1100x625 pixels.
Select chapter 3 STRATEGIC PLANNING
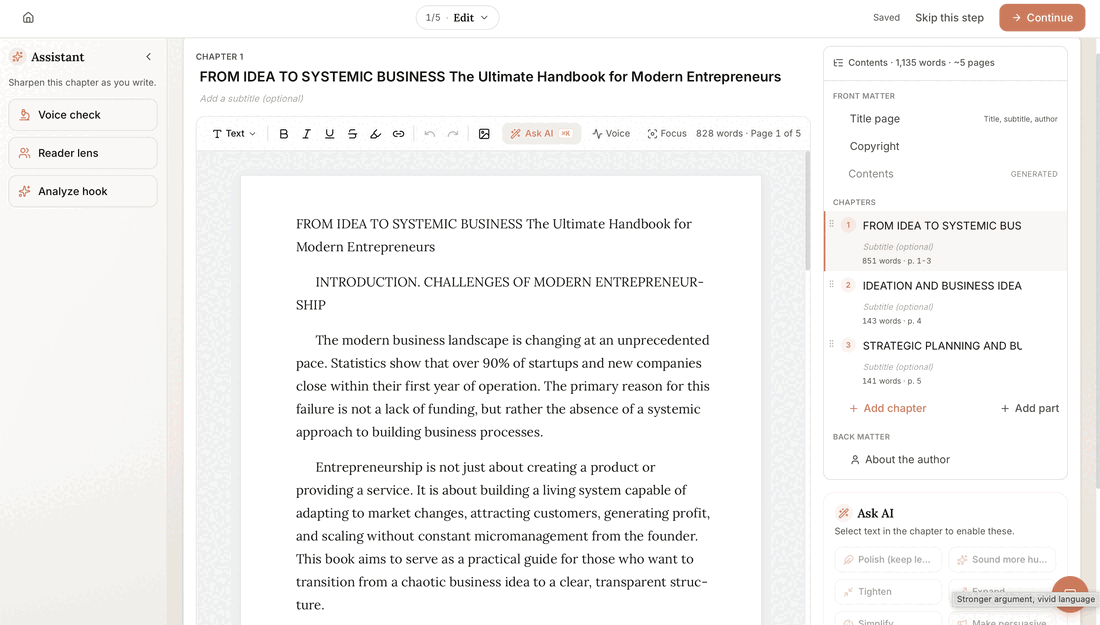click(x=946, y=361)
